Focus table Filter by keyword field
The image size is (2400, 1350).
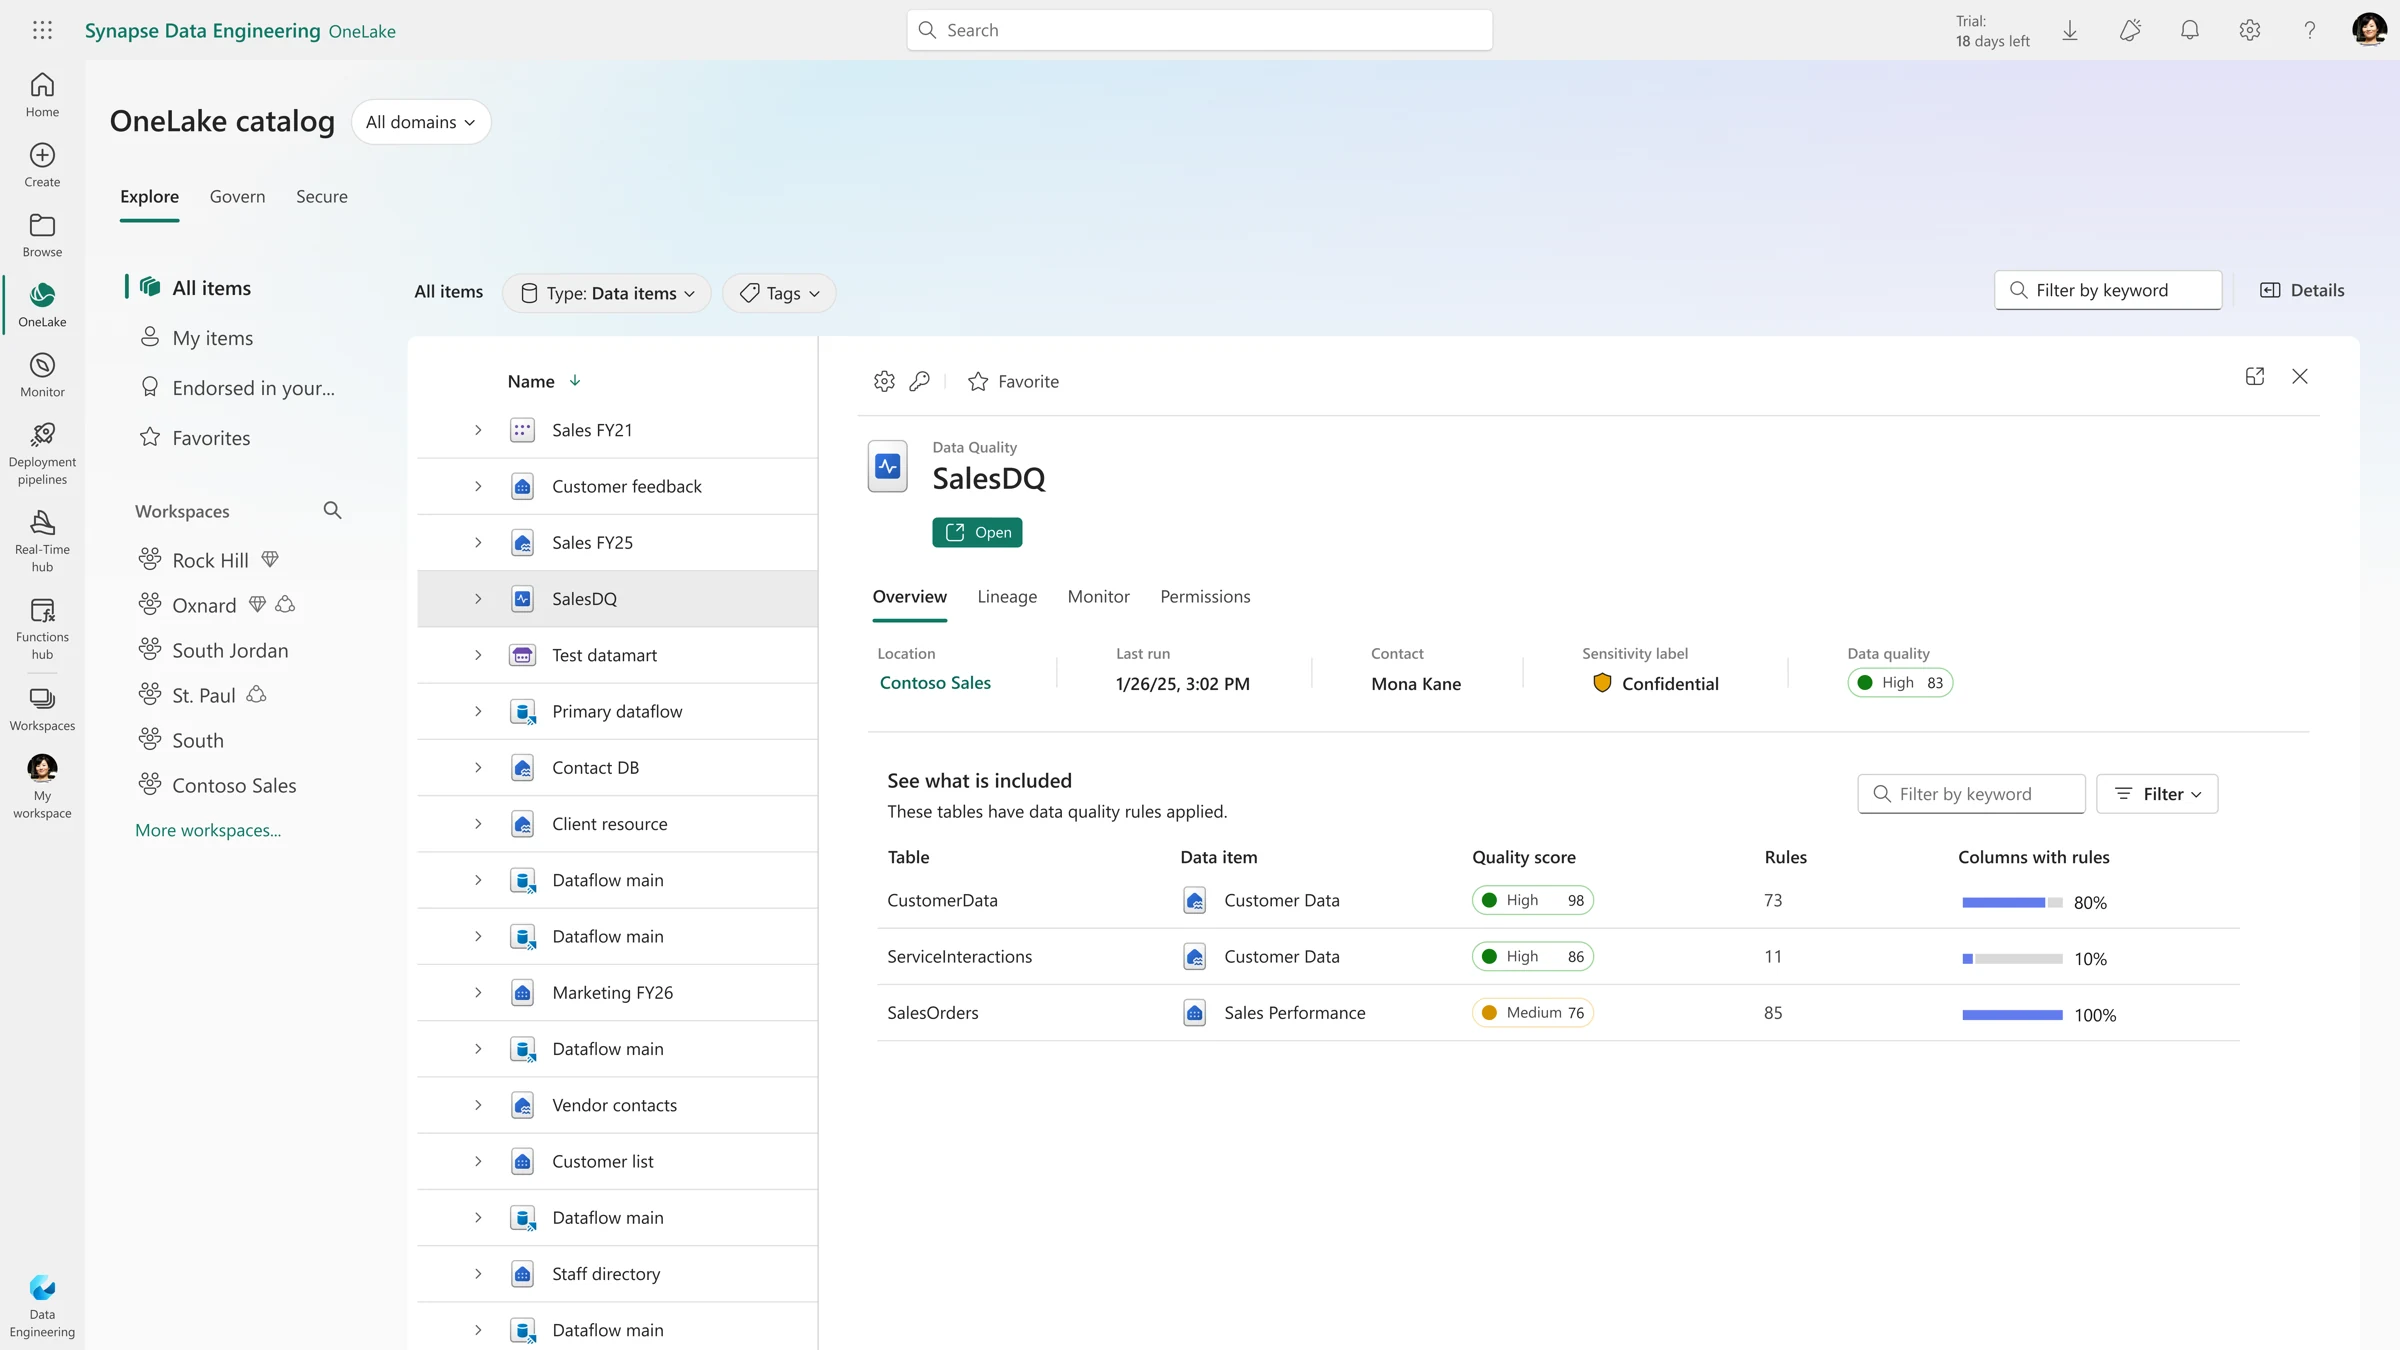1971,794
